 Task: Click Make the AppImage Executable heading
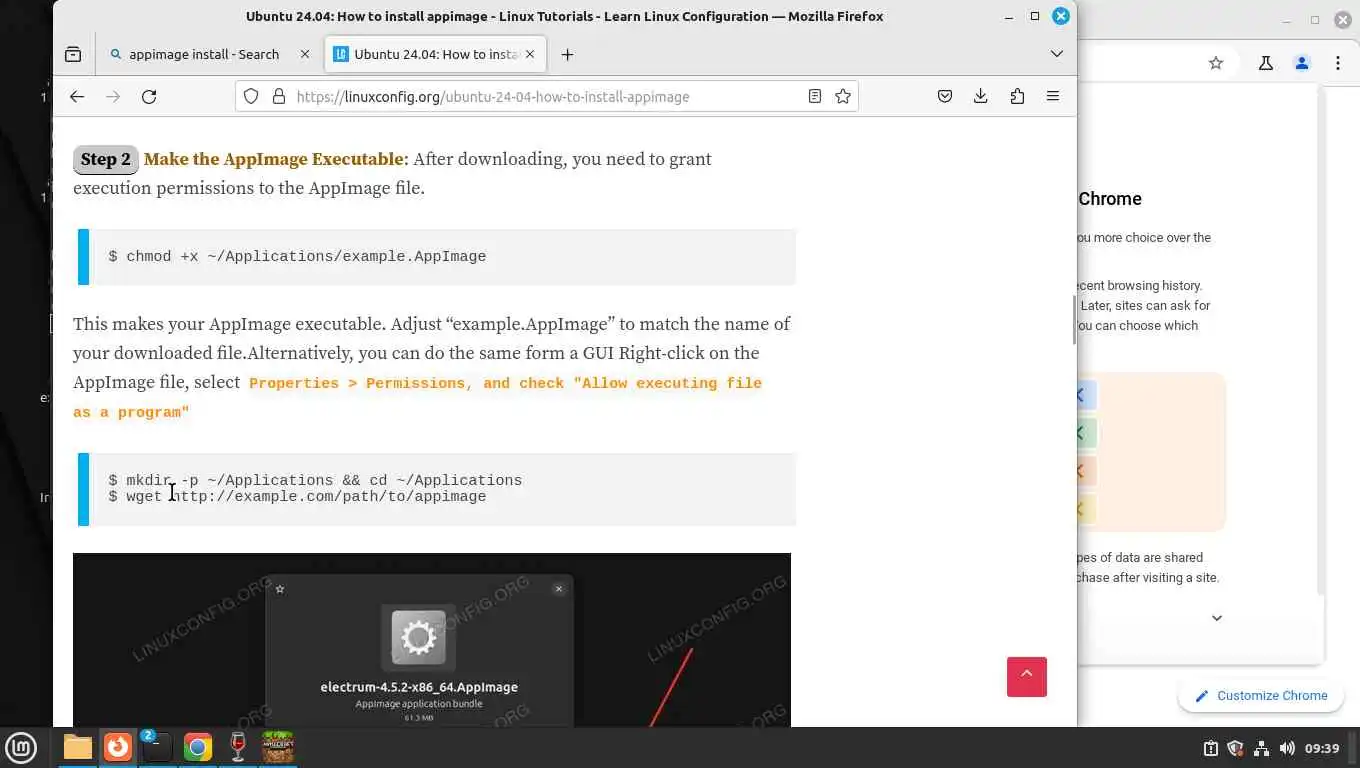(275, 159)
